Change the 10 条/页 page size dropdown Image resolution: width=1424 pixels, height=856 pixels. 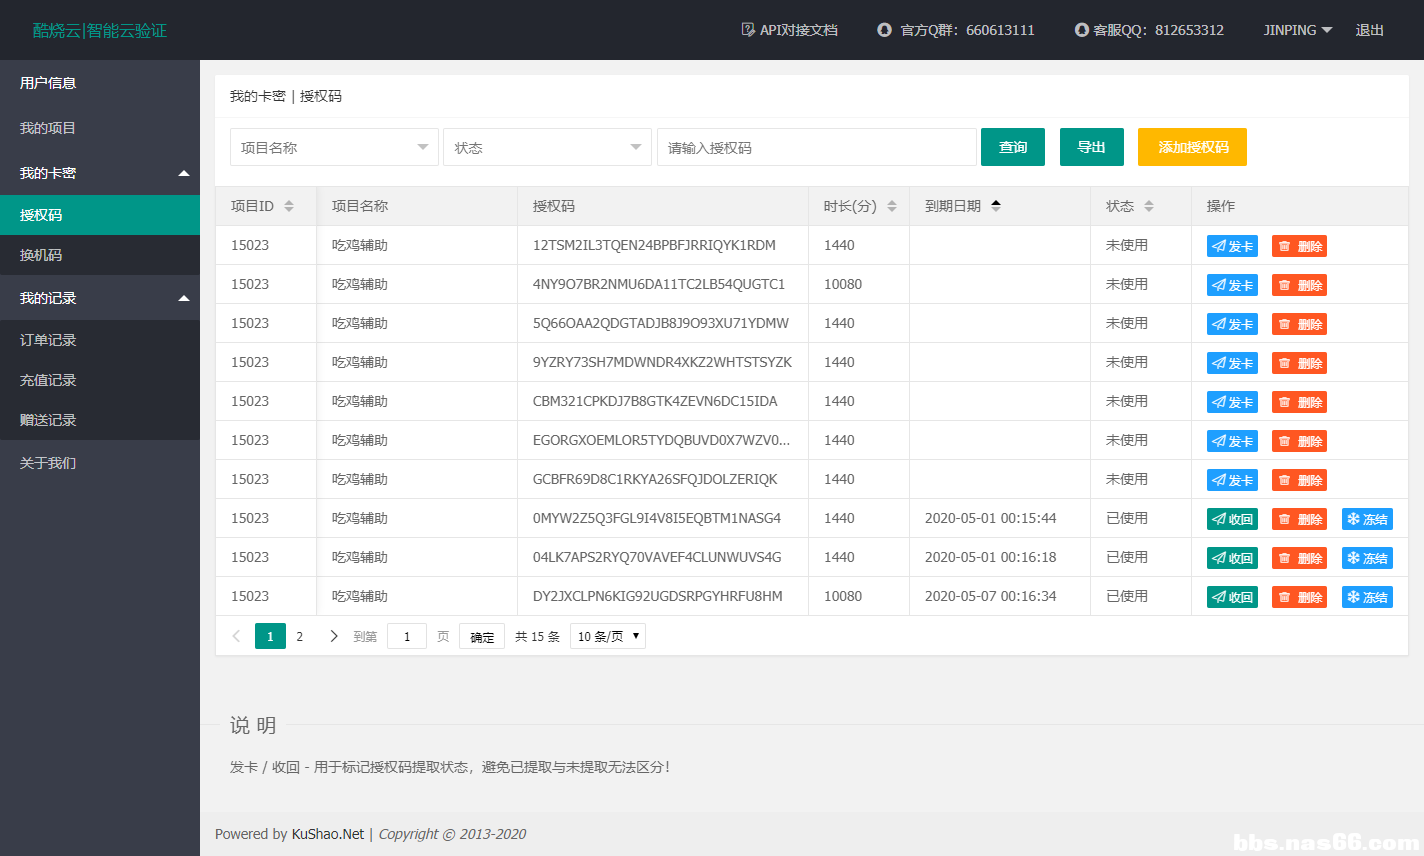coord(607,636)
